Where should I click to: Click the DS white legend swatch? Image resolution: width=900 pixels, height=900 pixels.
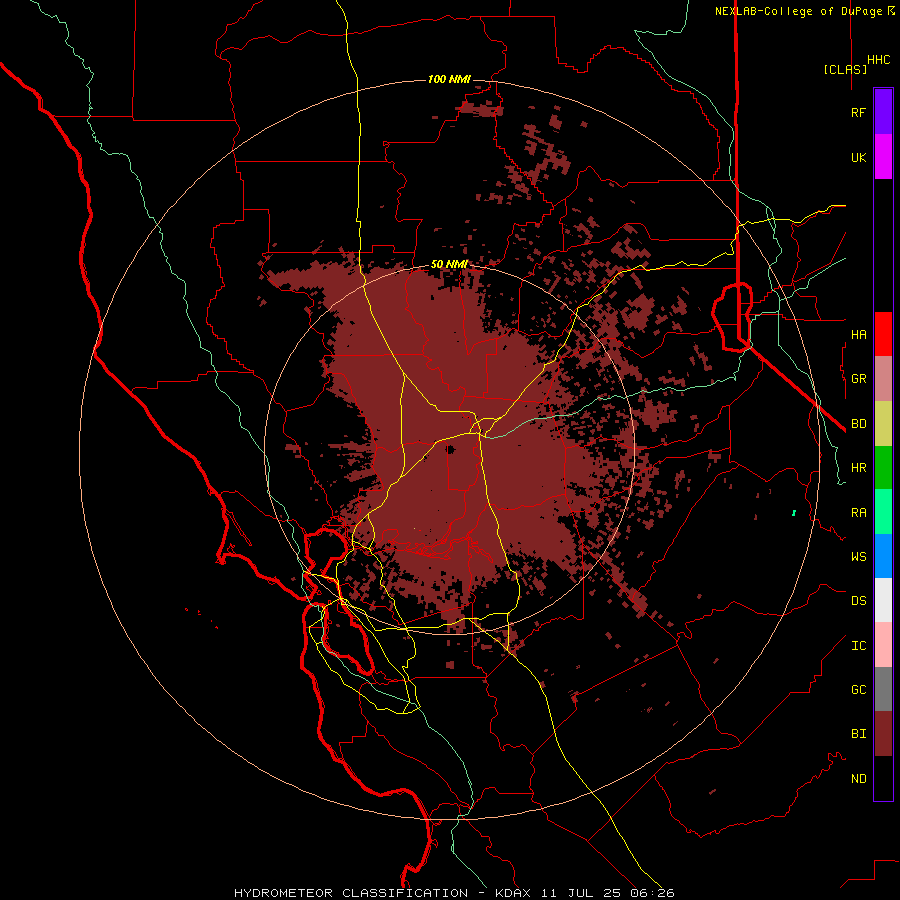[883, 600]
